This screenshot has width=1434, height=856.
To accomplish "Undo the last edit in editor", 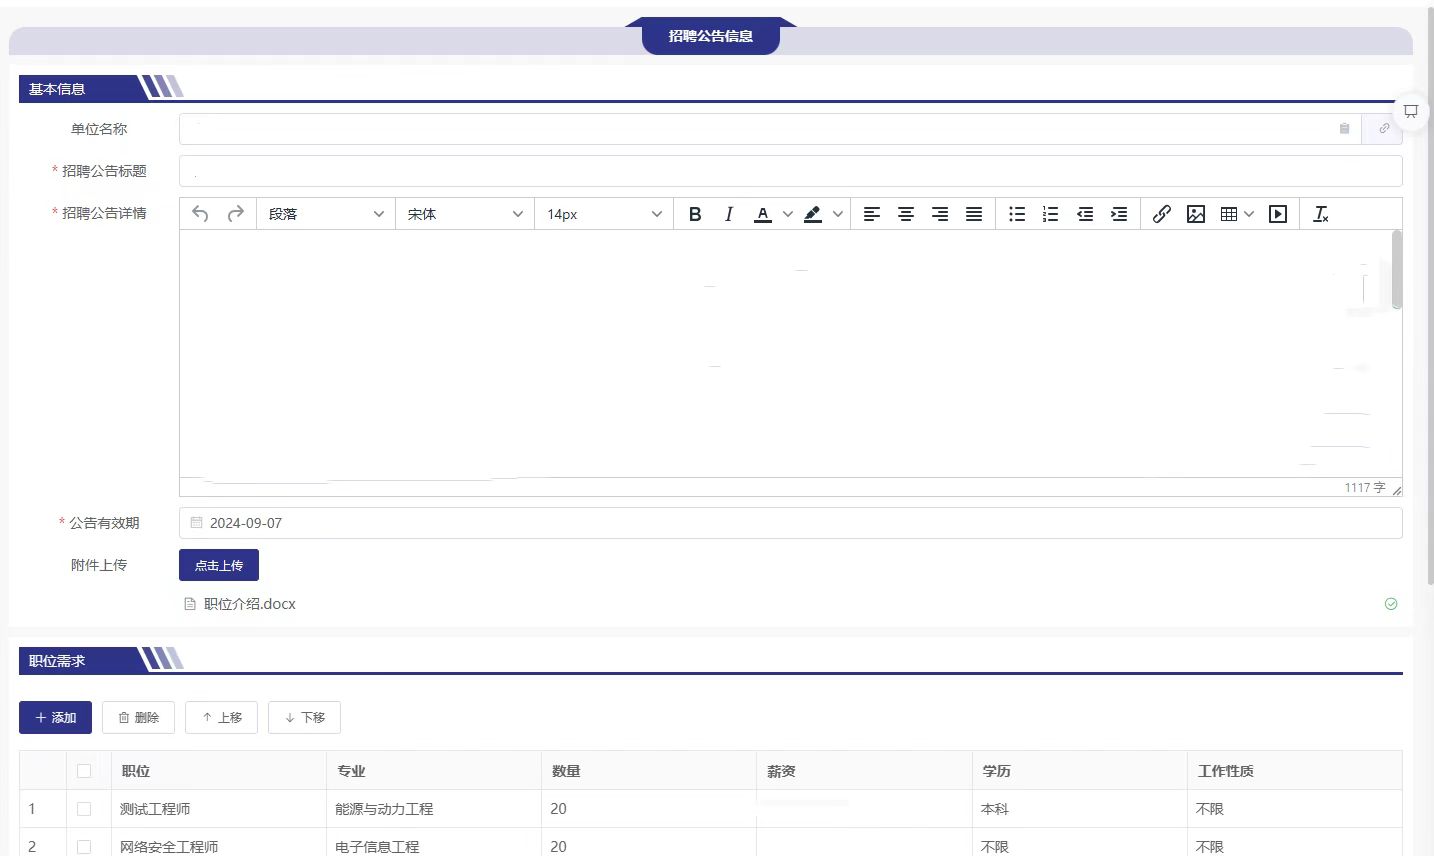I will (200, 214).
